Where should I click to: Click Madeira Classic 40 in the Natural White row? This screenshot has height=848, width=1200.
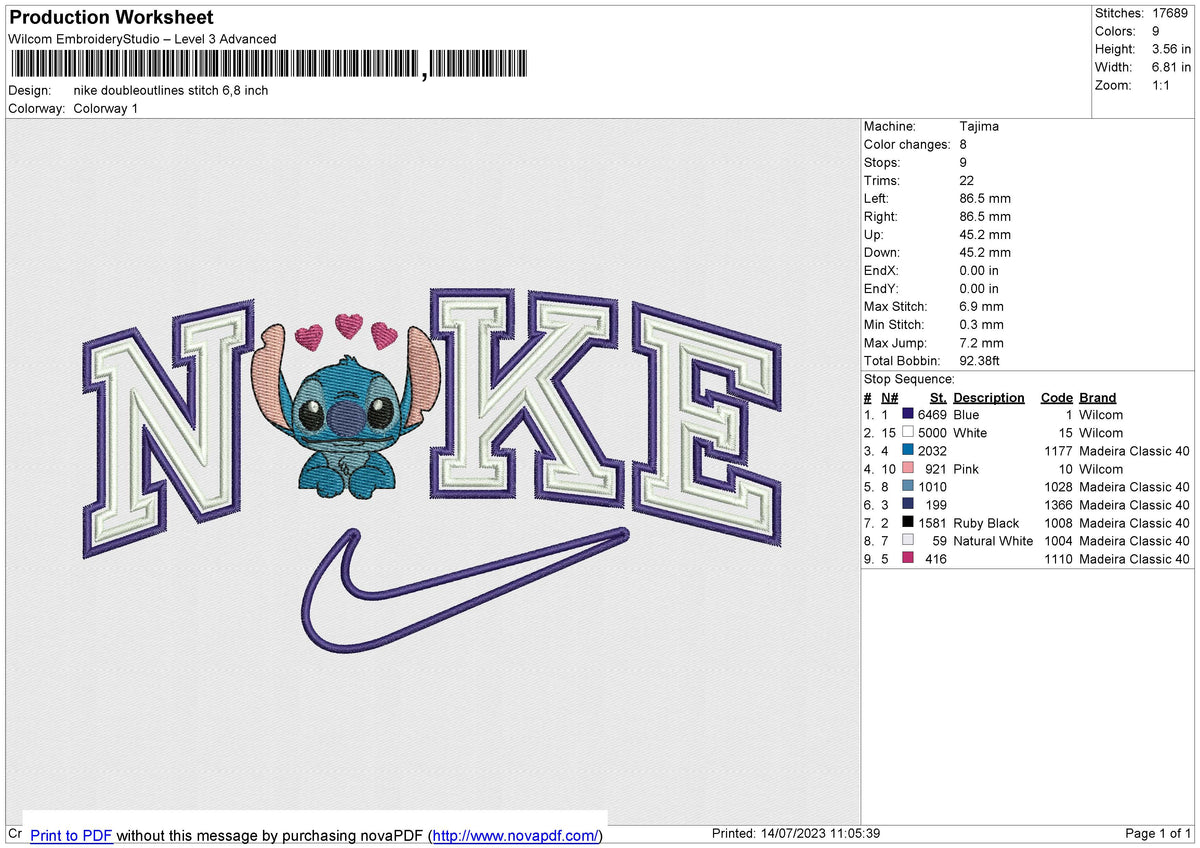[1134, 541]
